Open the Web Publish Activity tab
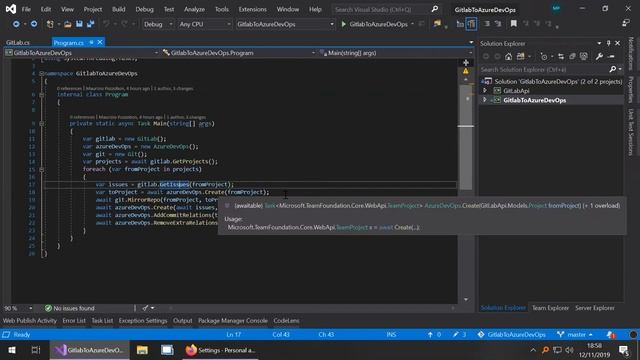The image size is (640, 360). [30, 320]
